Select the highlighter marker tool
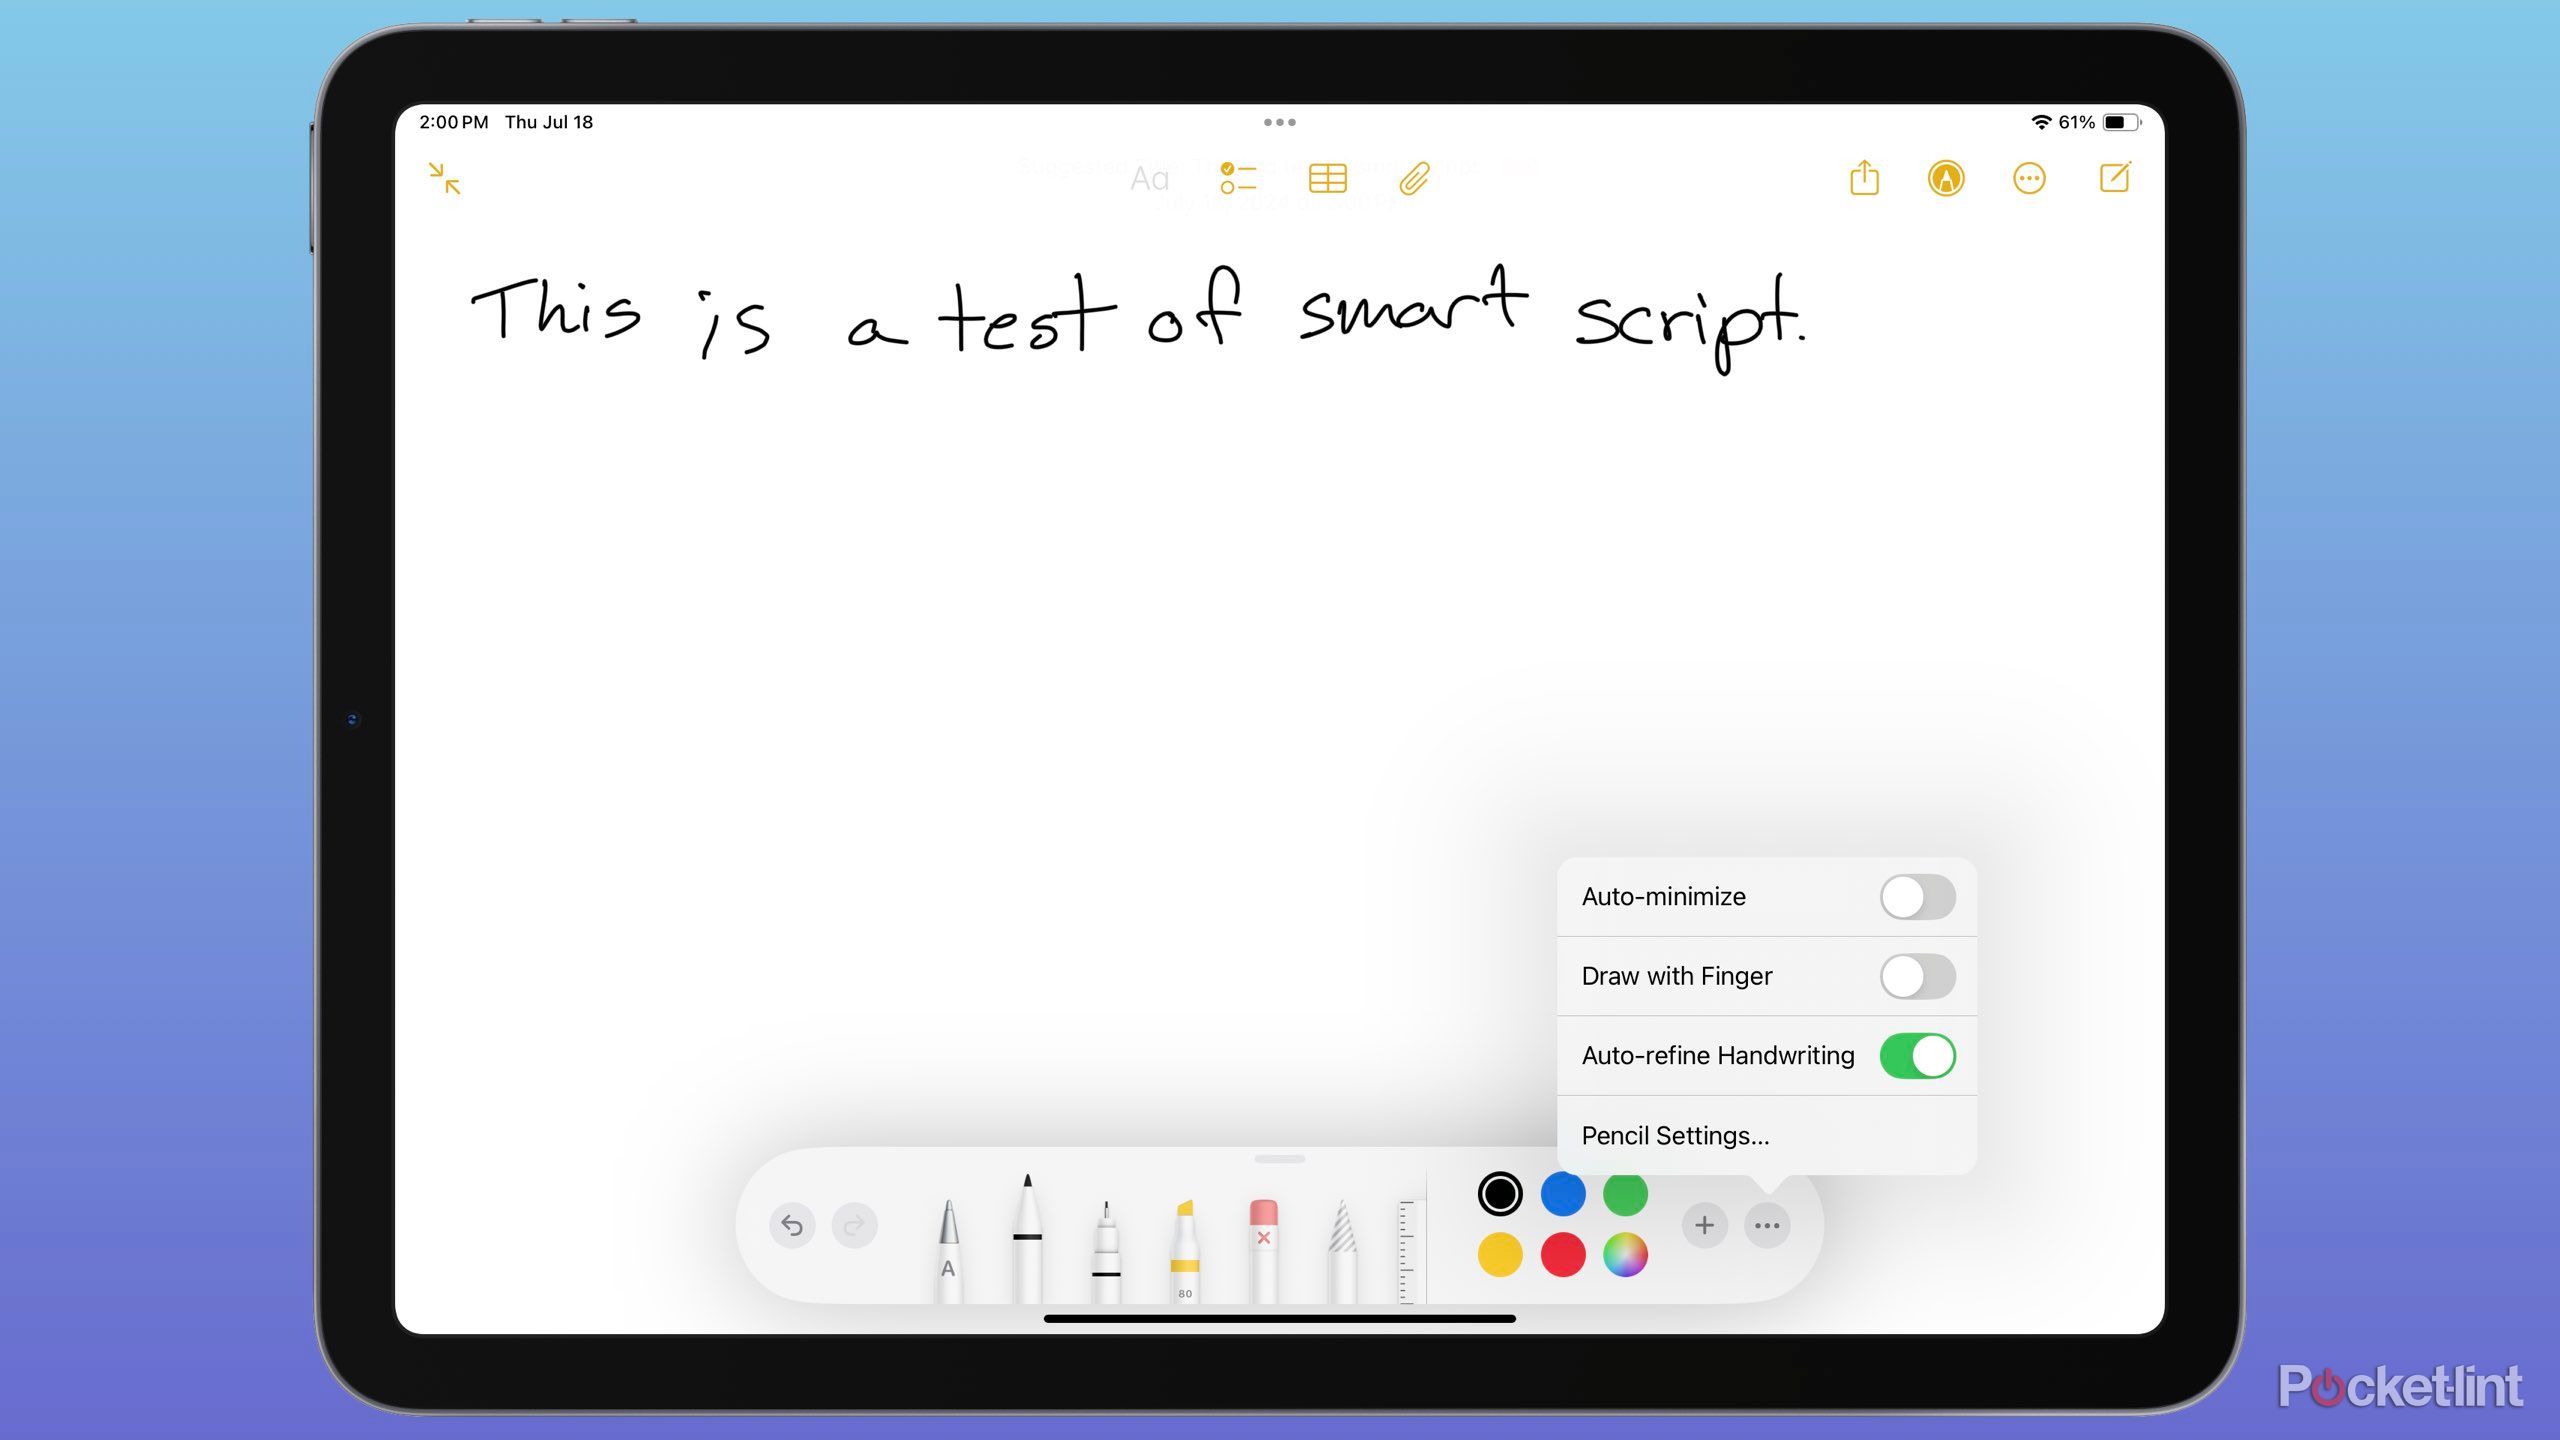The height and width of the screenshot is (1440, 2560). point(1185,1250)
